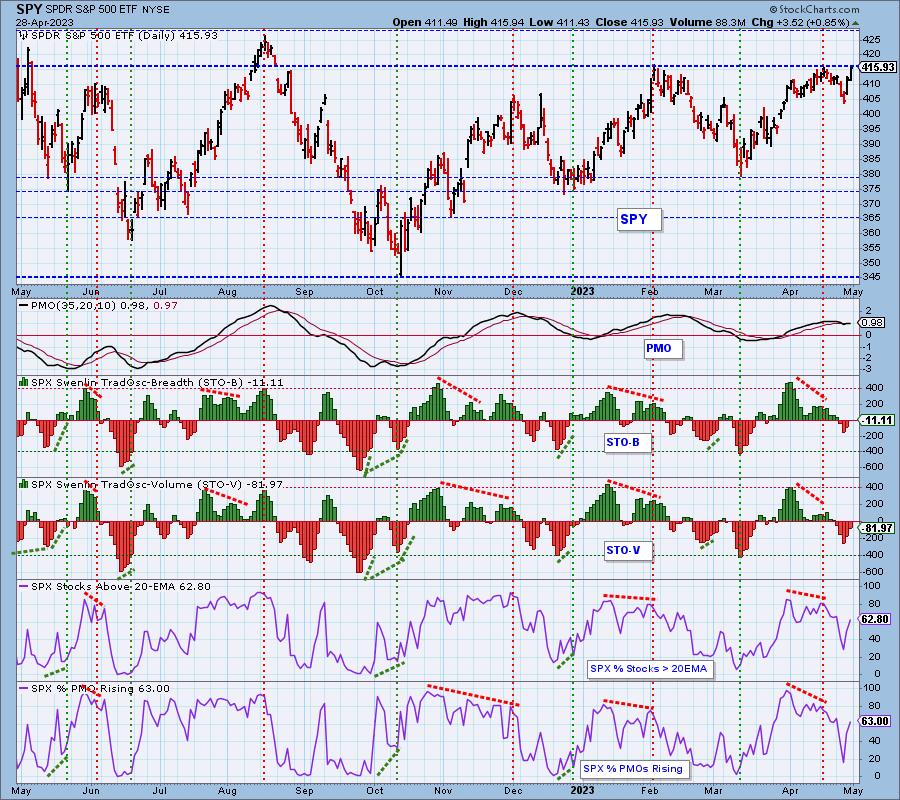Click the Oct label under the price panel
Viewport: 900px width, 800px height.
(375, 292)
